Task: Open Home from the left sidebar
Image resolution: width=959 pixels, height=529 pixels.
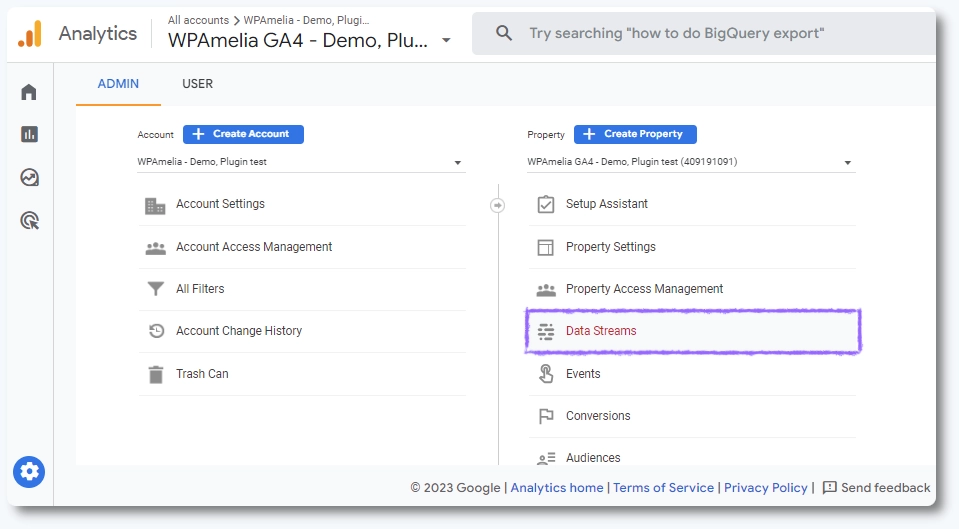Action: click(x=29, y=92)
